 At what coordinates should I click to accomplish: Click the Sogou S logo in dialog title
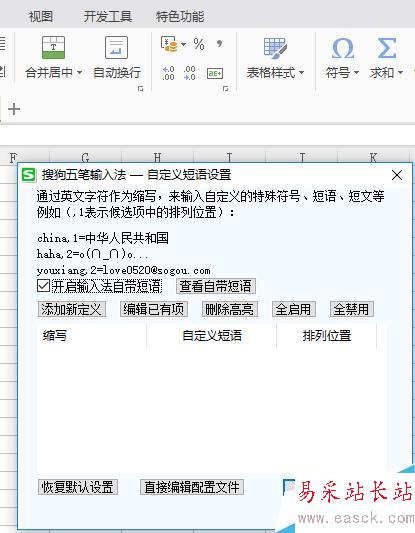click(x=29, y=175)
